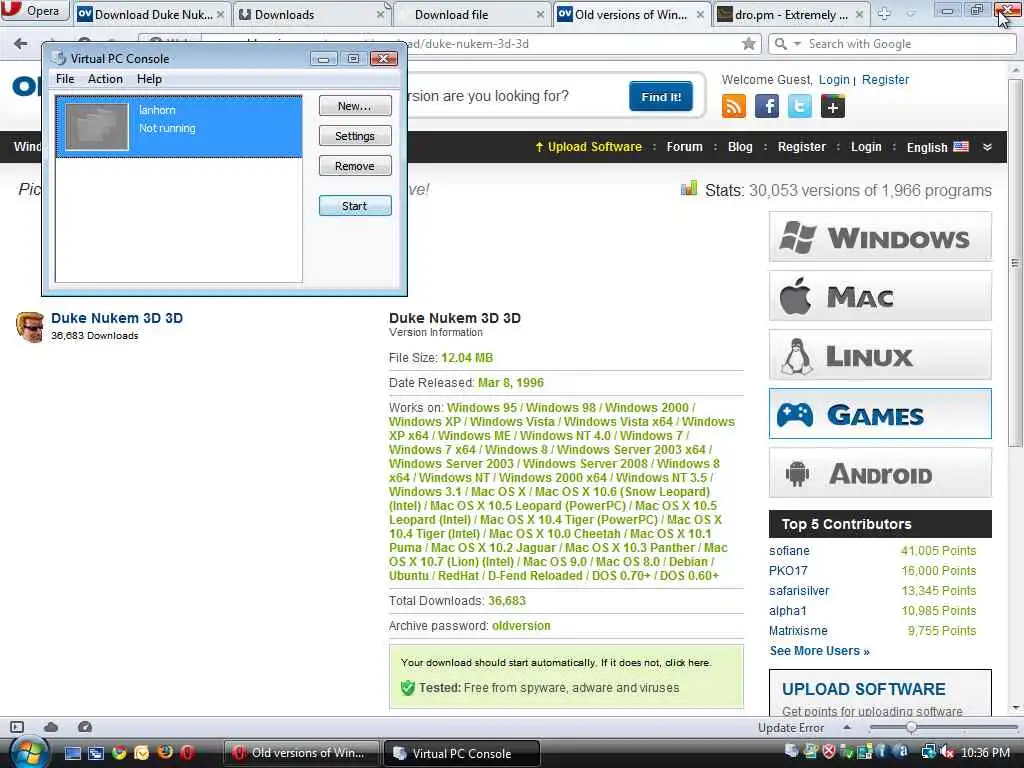This screenshot has height=768, width=1024.
Task: Click Virtual PC Console taskbar button
Action: tap(462, 753)
